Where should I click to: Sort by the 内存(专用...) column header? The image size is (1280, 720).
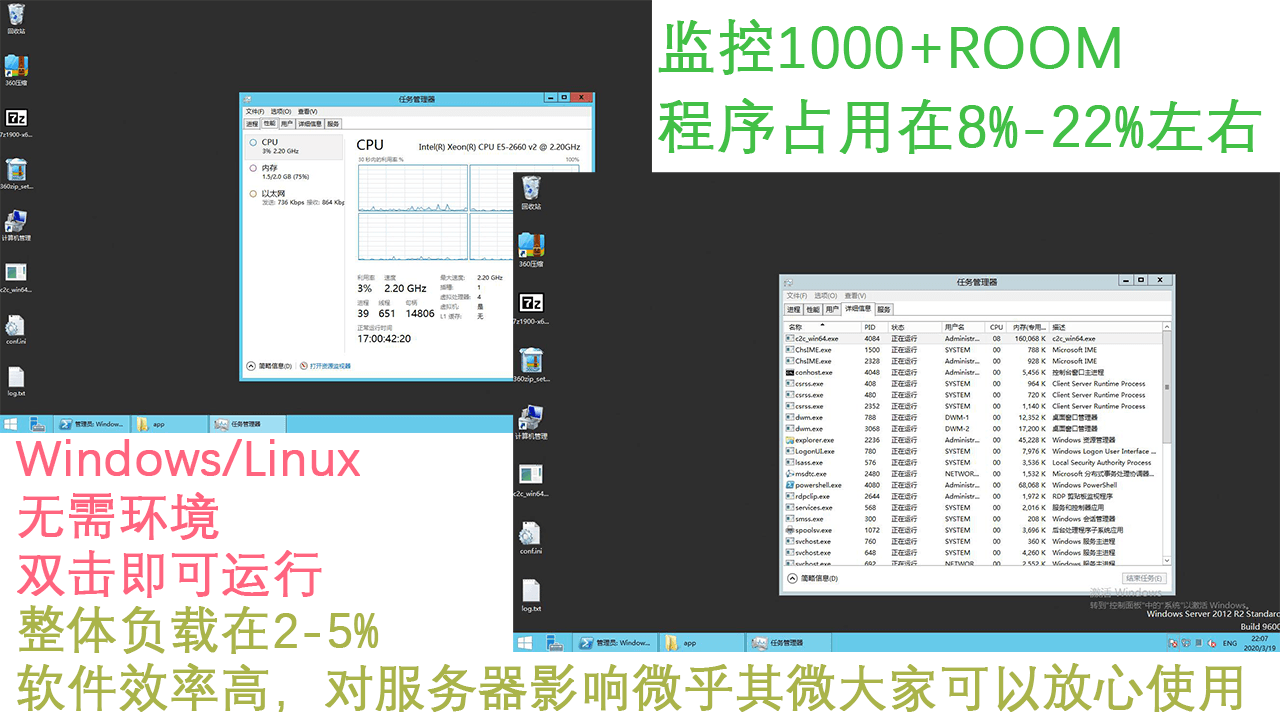tap(1028, 327)
